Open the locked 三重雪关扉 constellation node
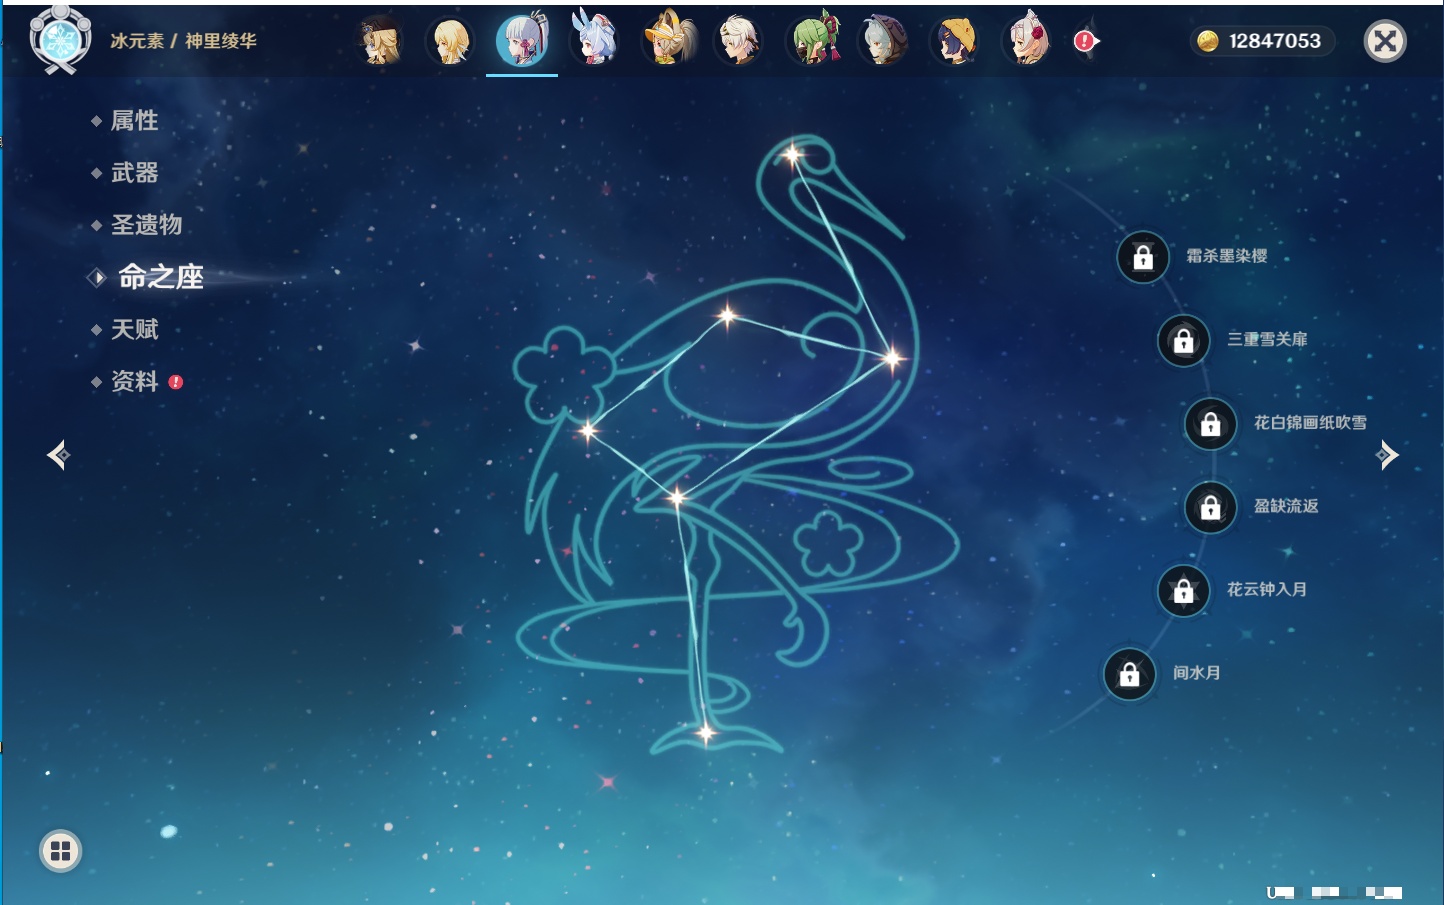Viewport: 1444px width, 905px height. tap(1183, 340)
